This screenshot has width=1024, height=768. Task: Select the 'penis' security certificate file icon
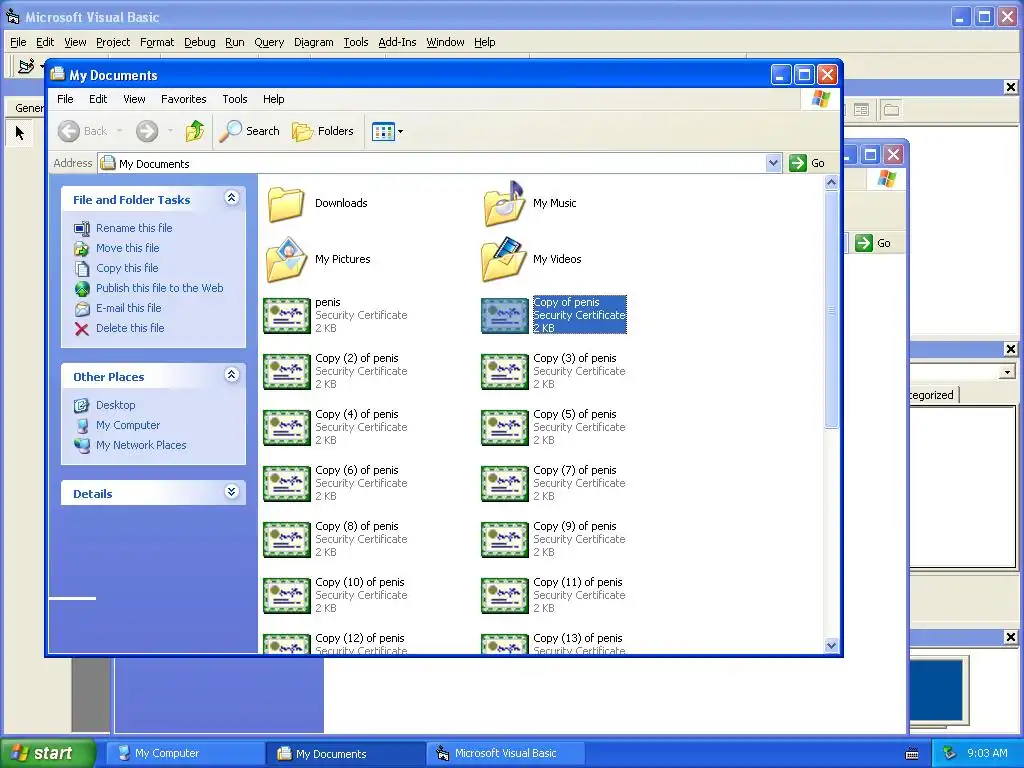point(287,315)
